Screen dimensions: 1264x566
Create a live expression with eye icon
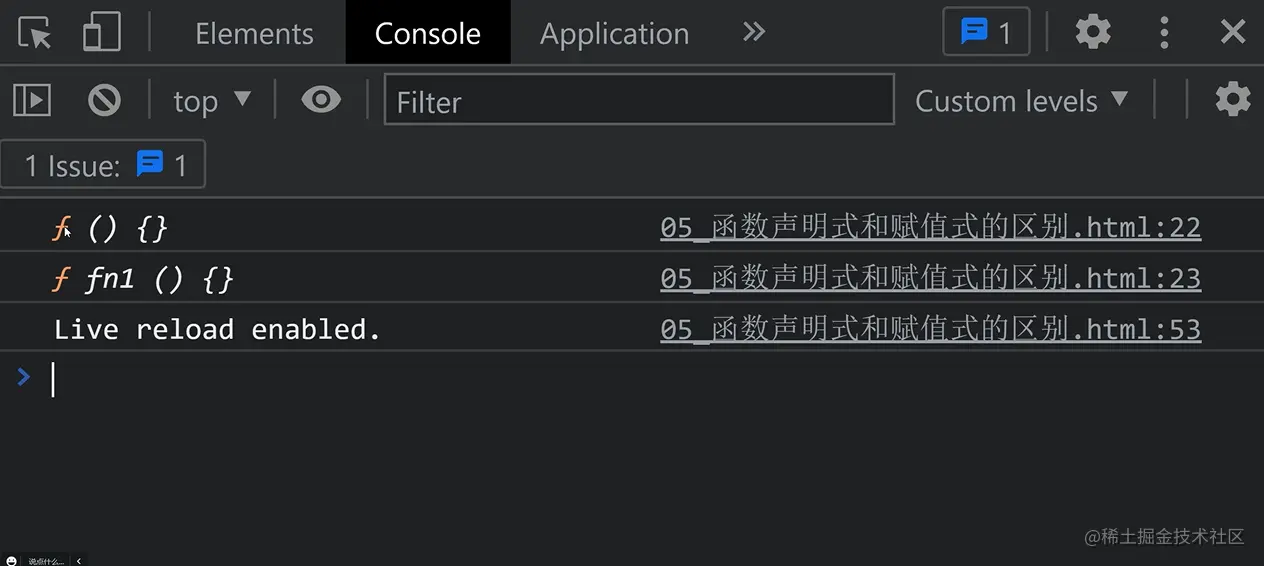(x=321, y=100)
